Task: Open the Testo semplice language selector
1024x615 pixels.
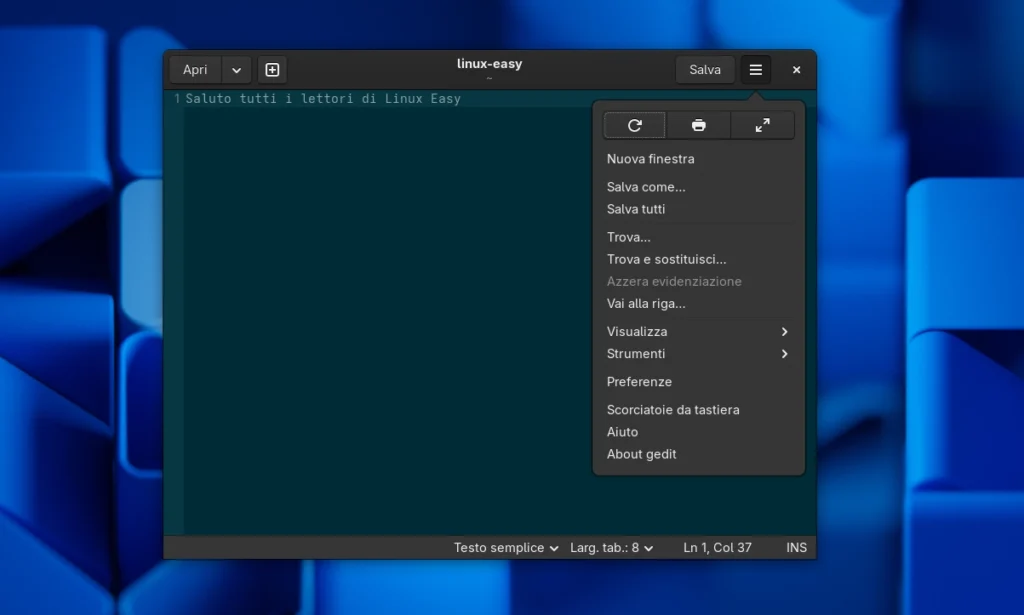Action: coord(505,547)
